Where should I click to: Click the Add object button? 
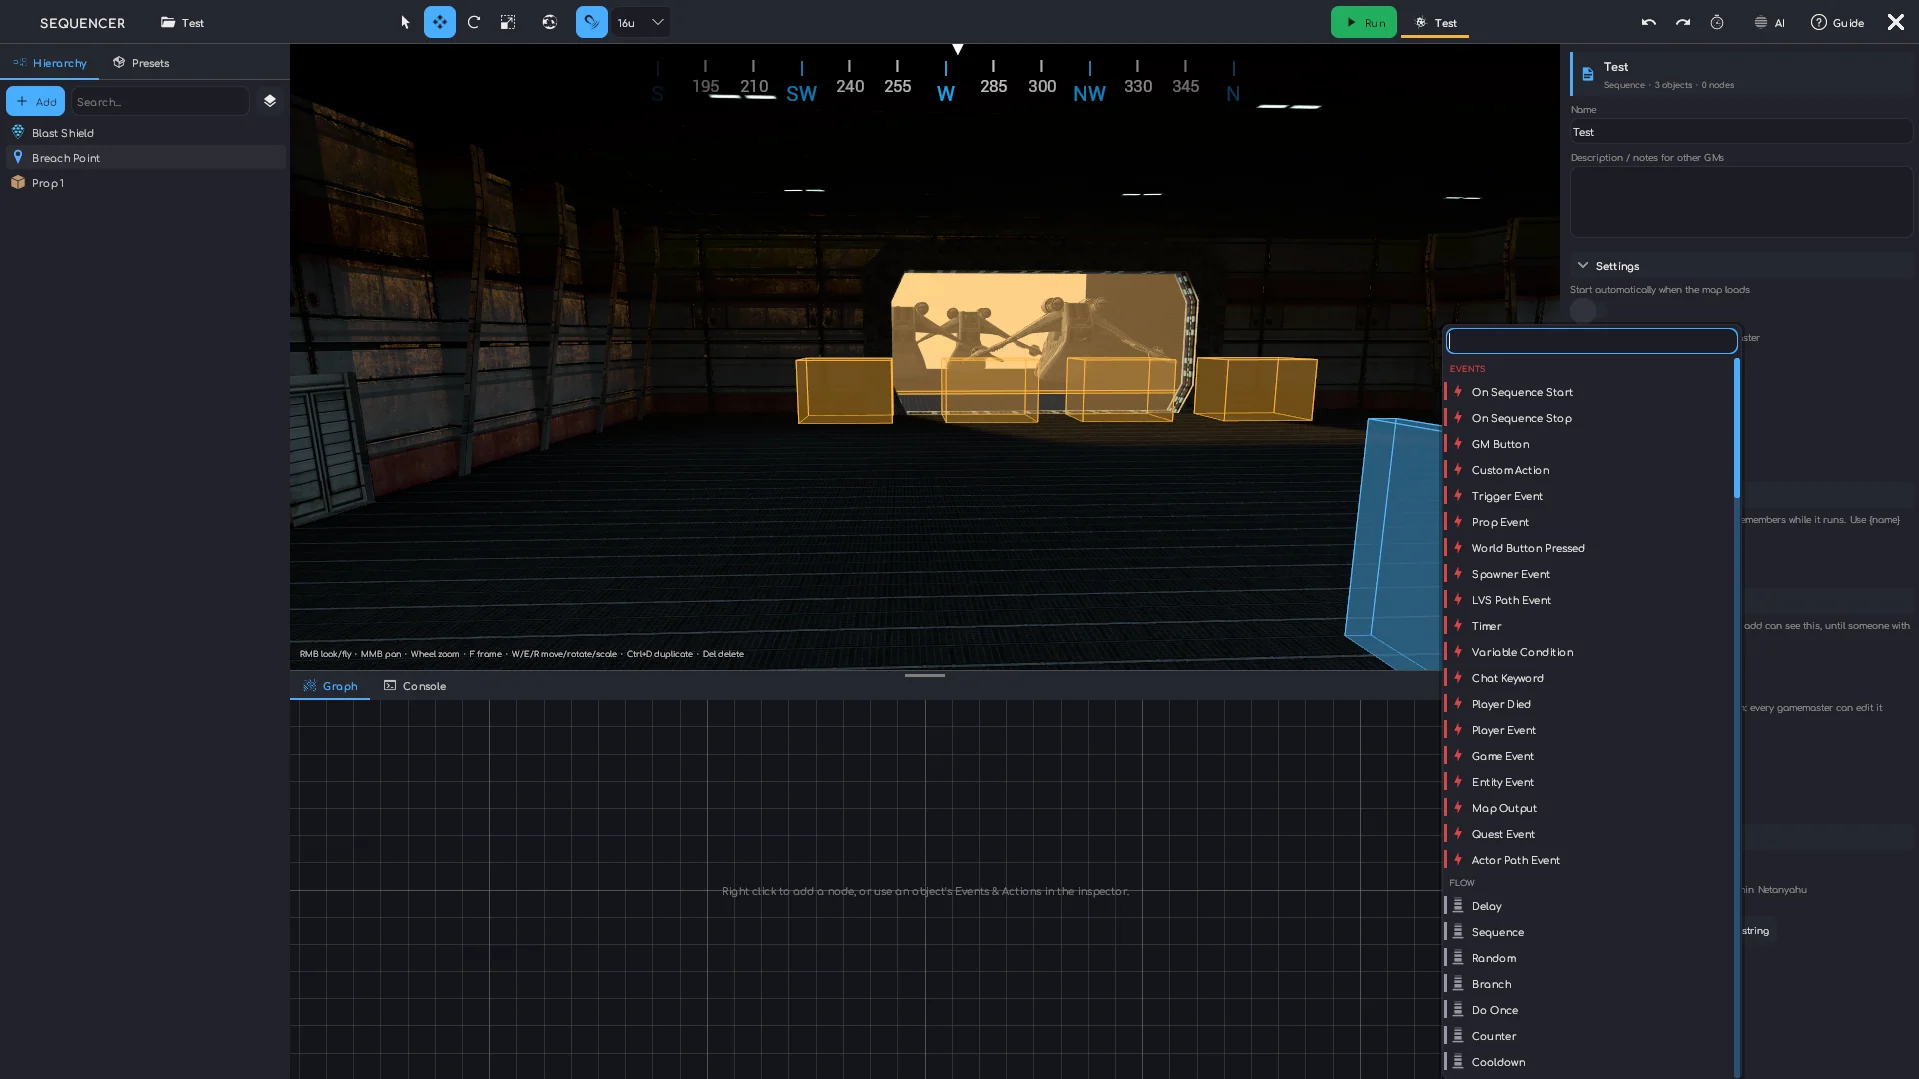point(36,101)
